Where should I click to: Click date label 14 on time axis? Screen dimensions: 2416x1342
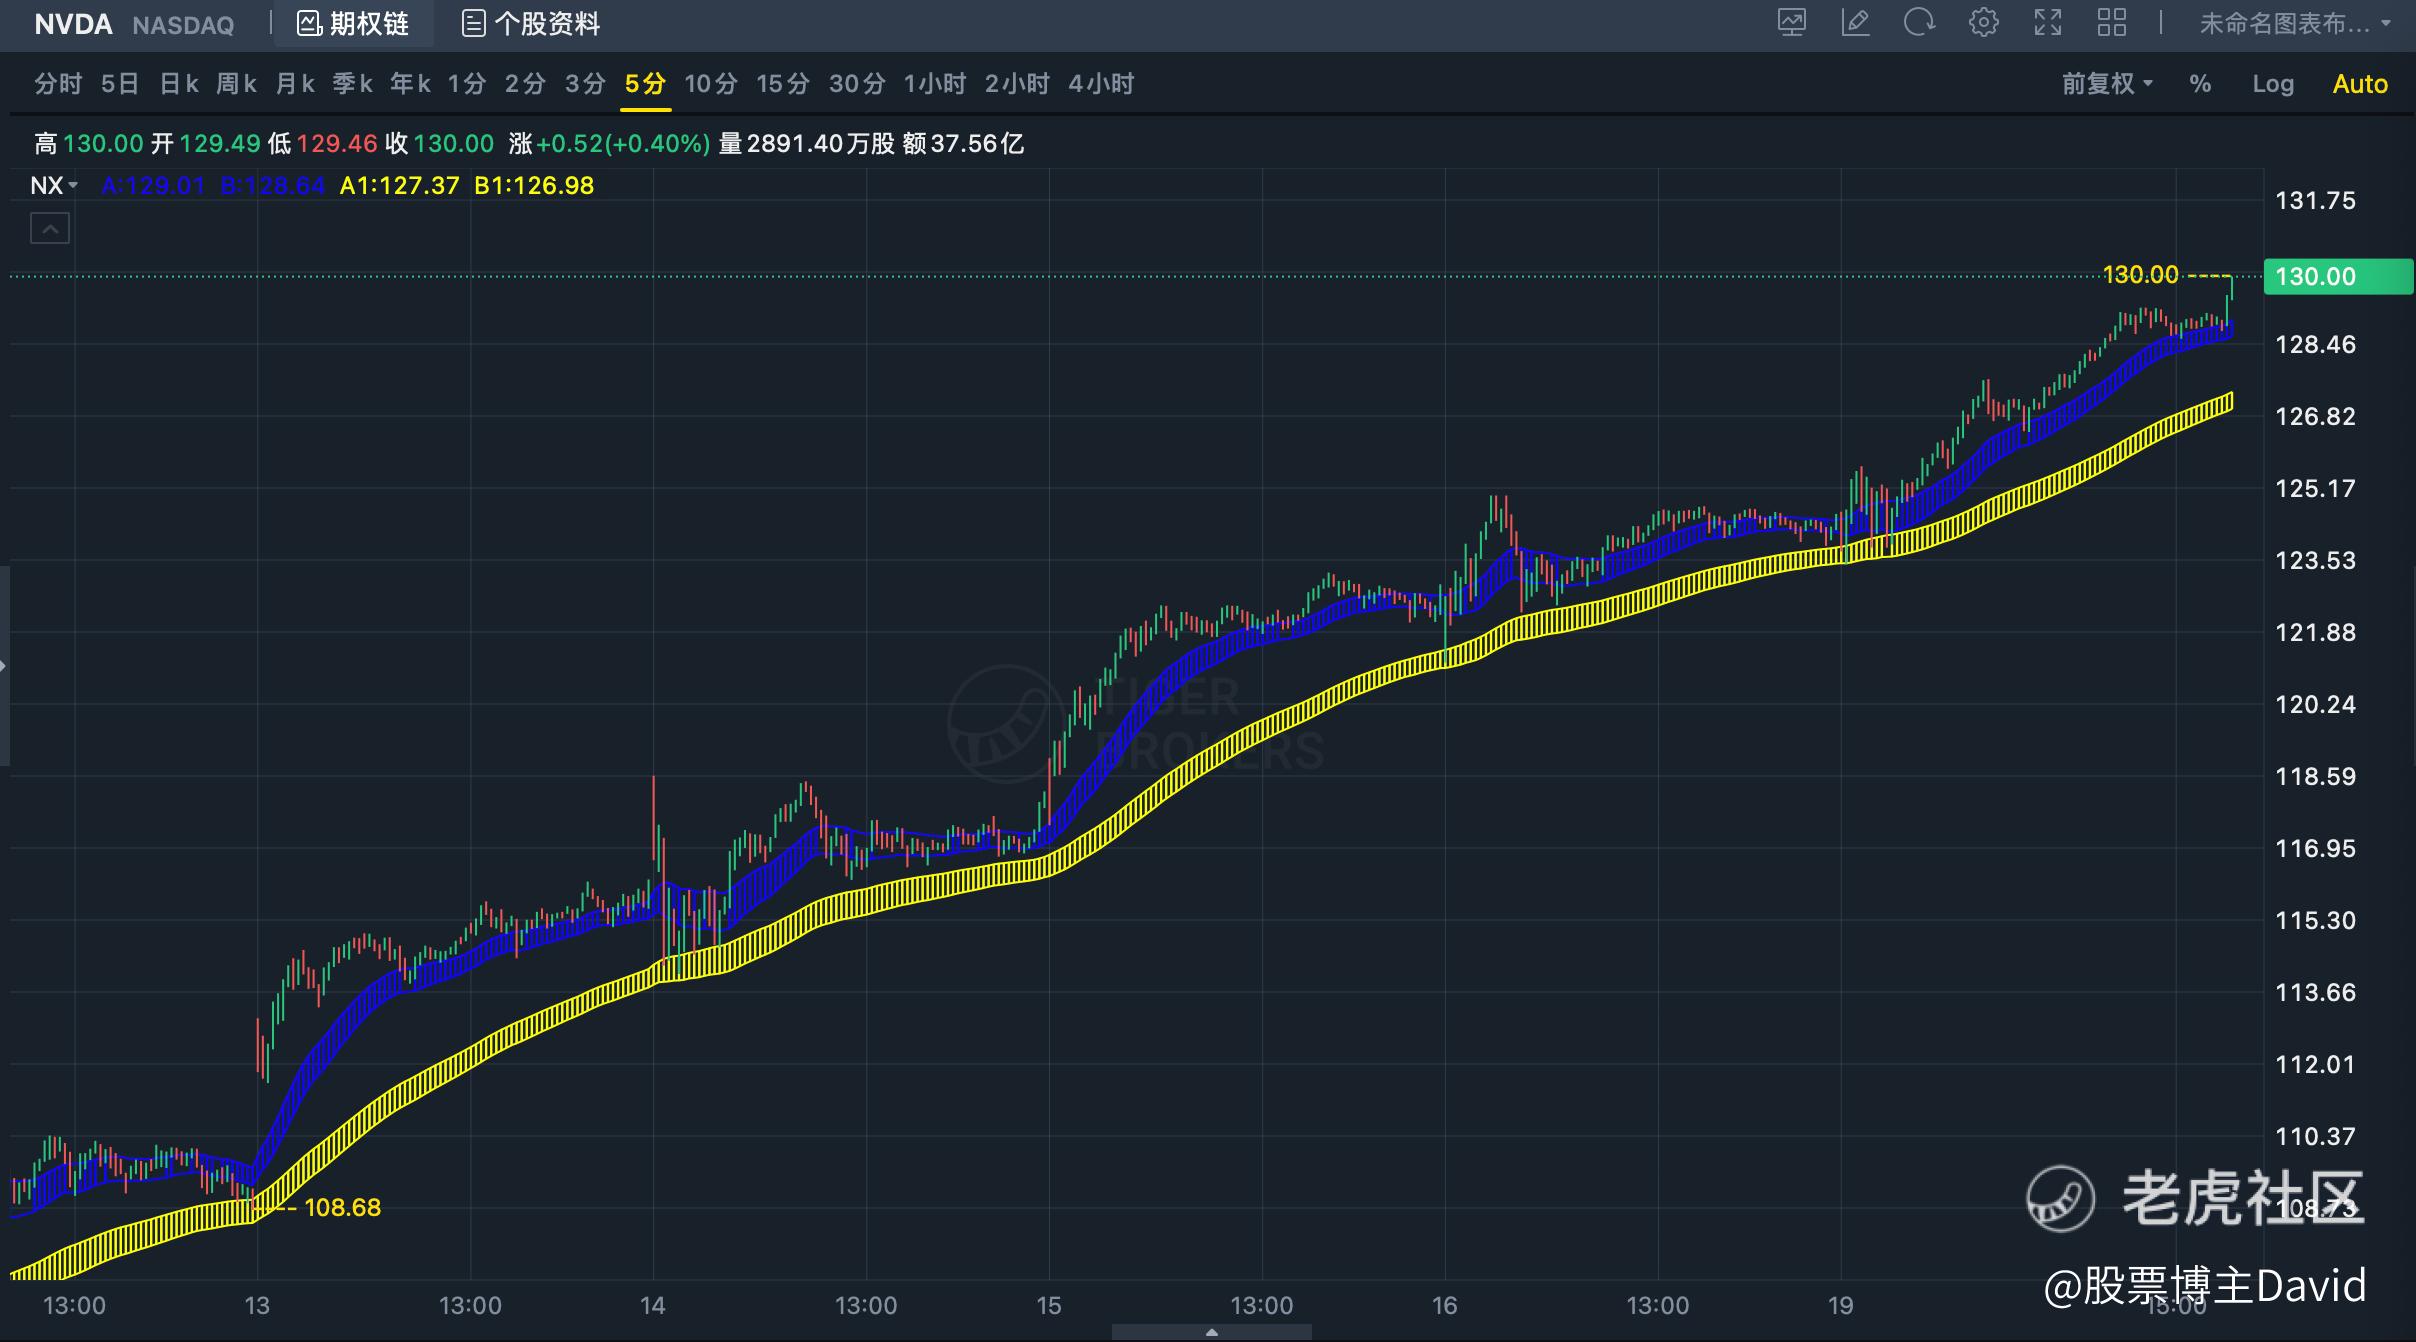[x=652, y=1306]
